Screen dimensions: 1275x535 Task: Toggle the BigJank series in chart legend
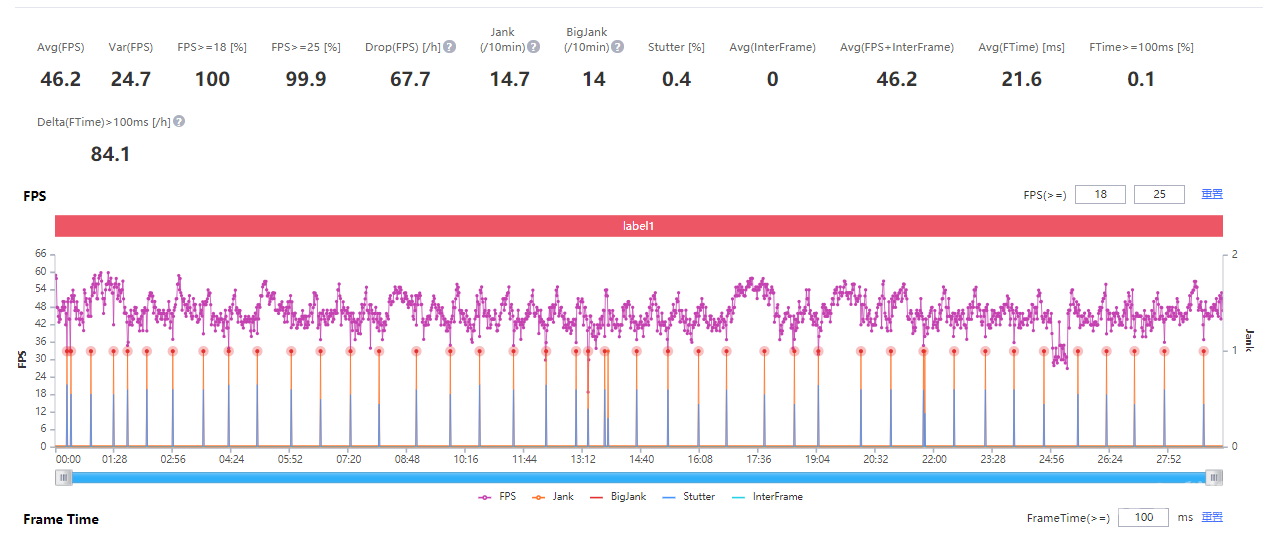616,496
